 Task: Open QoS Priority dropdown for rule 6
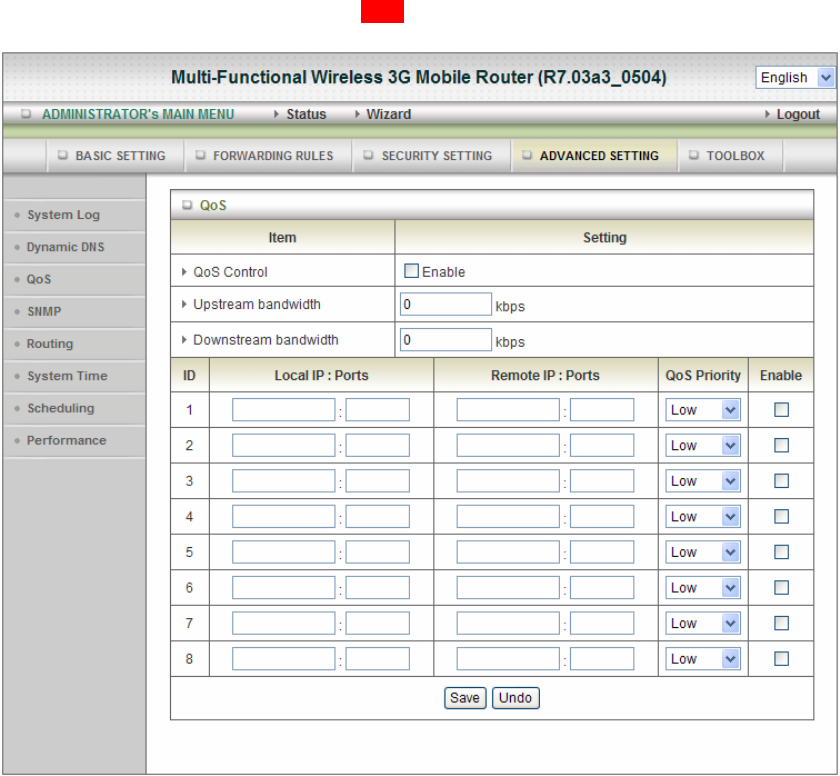coord(703,587)
